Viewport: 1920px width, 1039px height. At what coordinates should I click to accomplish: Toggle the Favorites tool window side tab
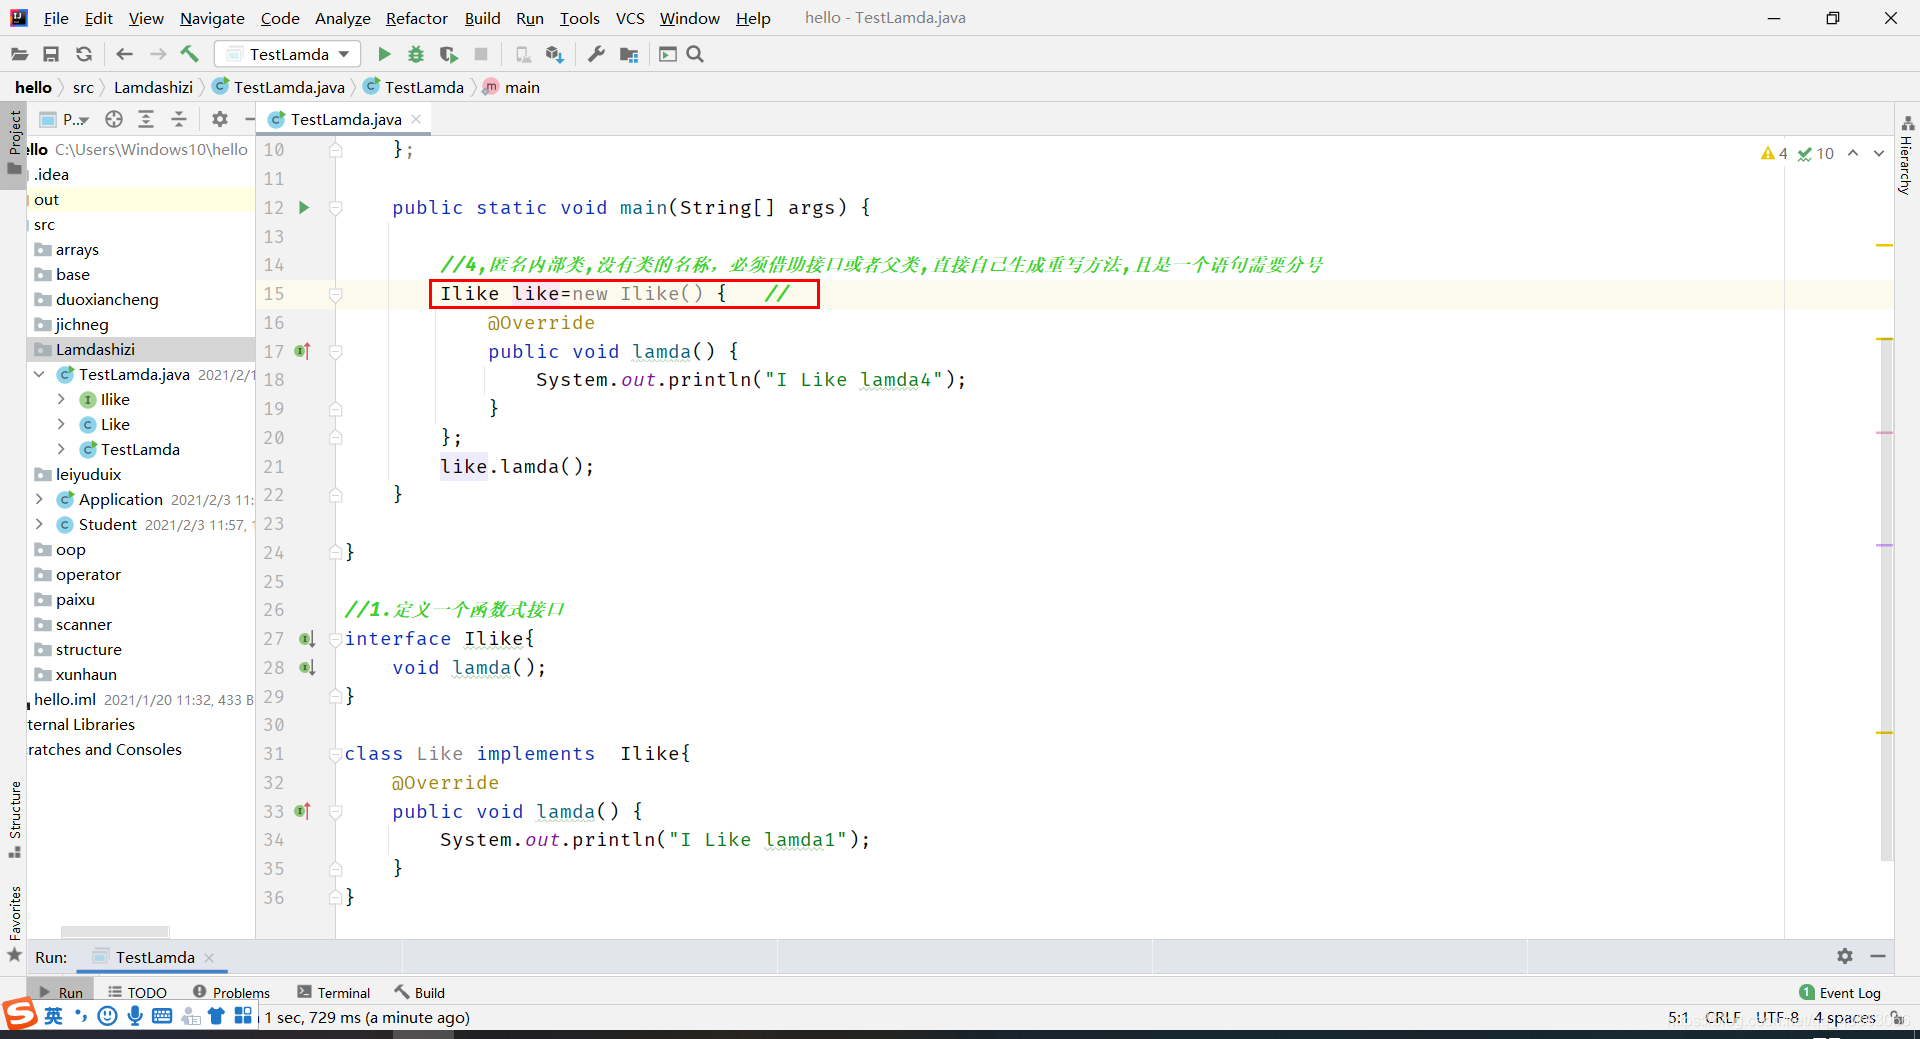pos(14,923)
